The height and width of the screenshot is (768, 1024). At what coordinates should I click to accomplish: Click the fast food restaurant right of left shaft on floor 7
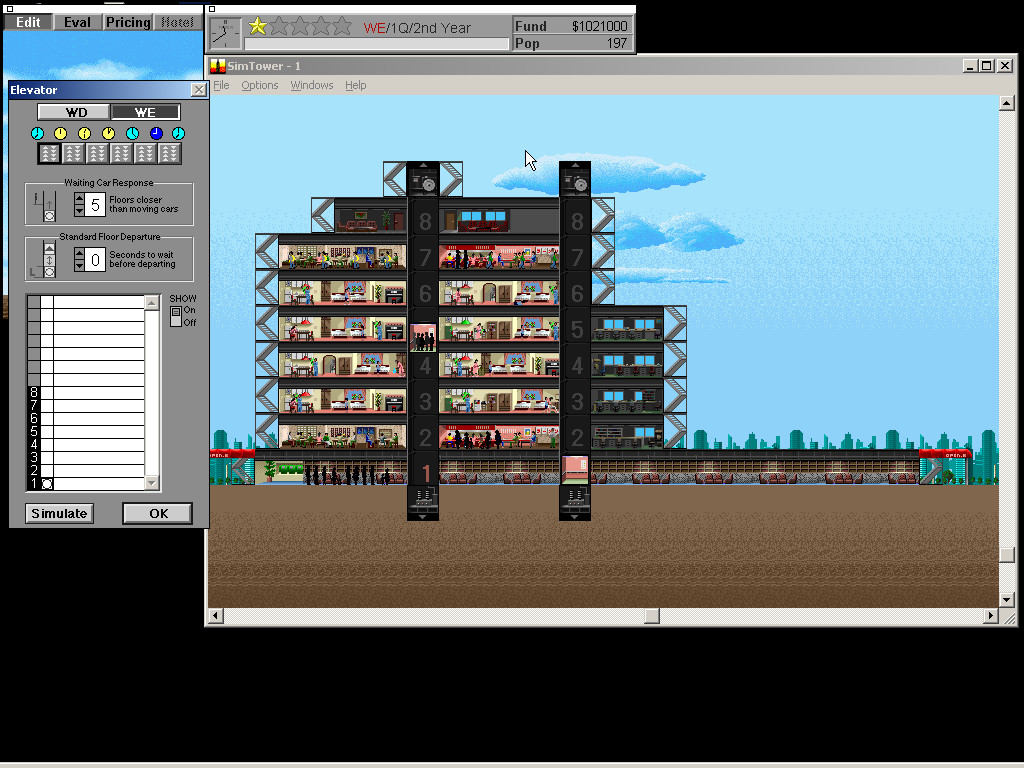(x=499, y=257)
